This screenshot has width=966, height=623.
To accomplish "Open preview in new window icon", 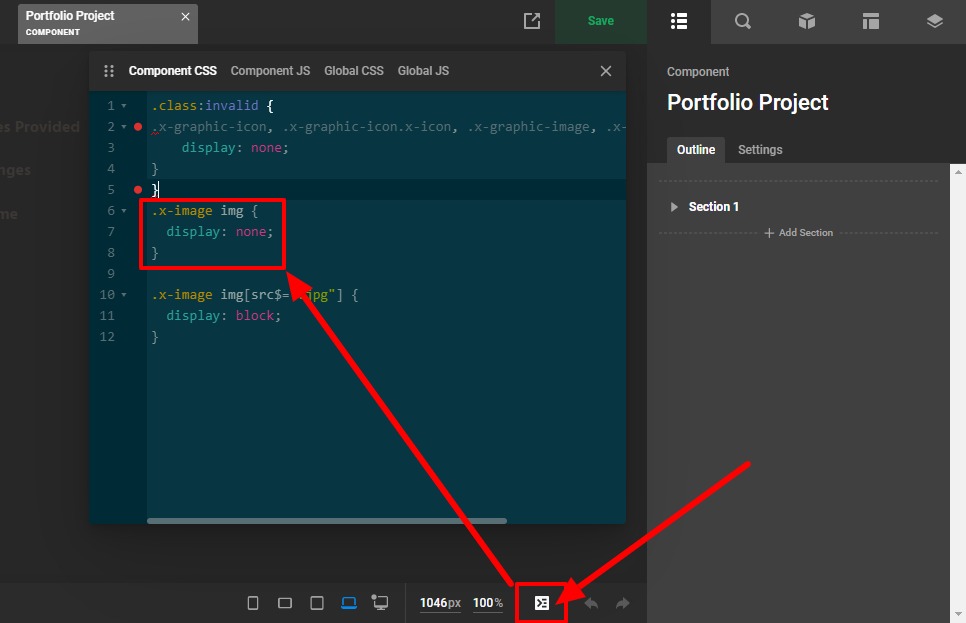I will (x=532, y=21).
